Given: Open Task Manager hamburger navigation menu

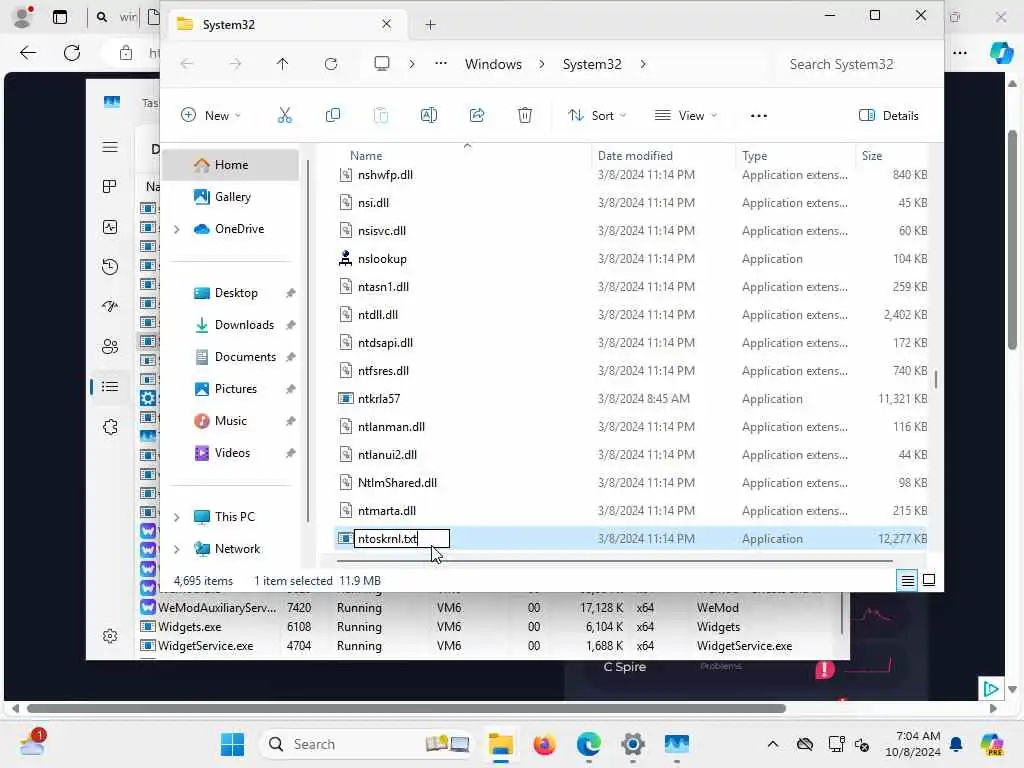Looking at the screenshot, I should [110, 147].
